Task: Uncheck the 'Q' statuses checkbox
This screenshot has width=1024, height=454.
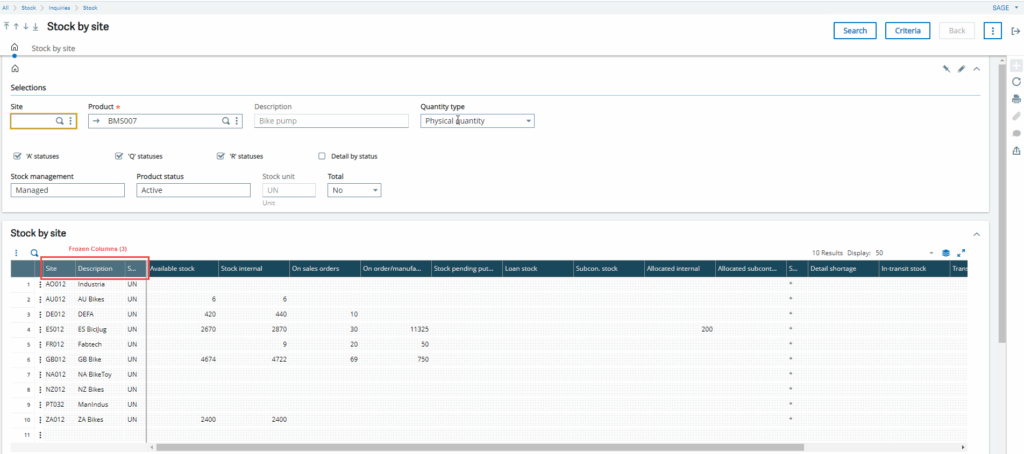Action: coord(119,156)
